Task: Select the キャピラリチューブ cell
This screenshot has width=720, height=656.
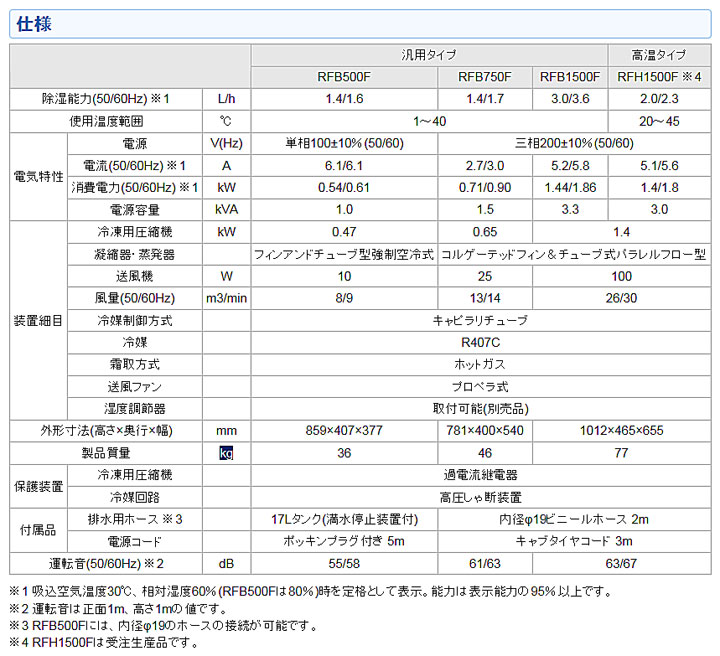Action: click(x=481, y=320)
